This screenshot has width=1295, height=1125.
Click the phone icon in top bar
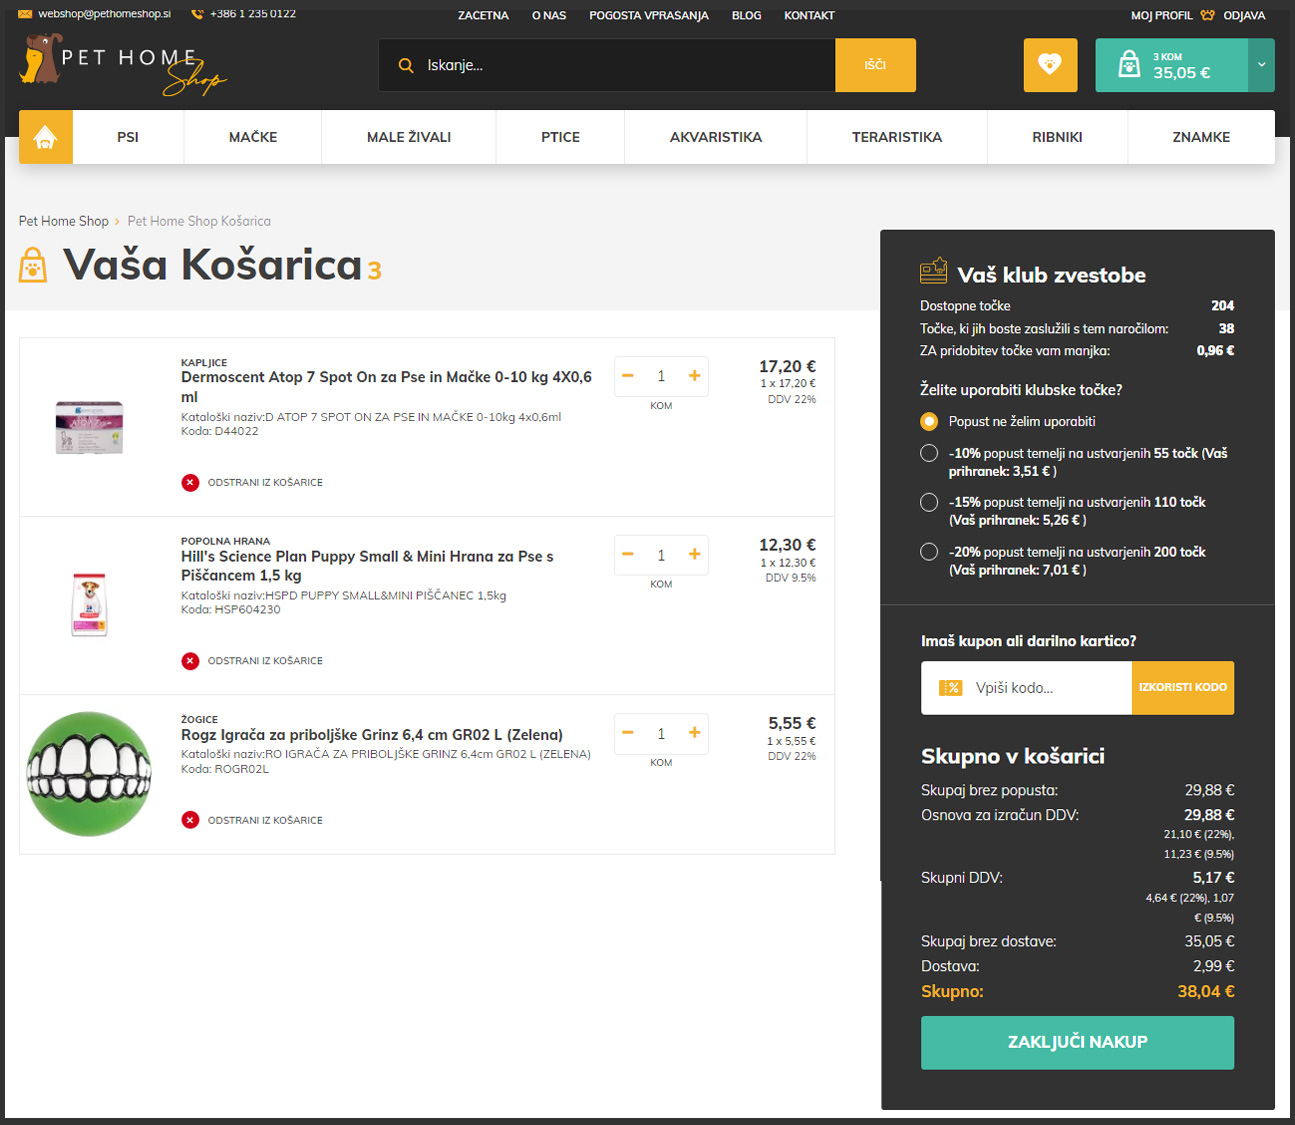pyautogui.click(x=197, y=14)
